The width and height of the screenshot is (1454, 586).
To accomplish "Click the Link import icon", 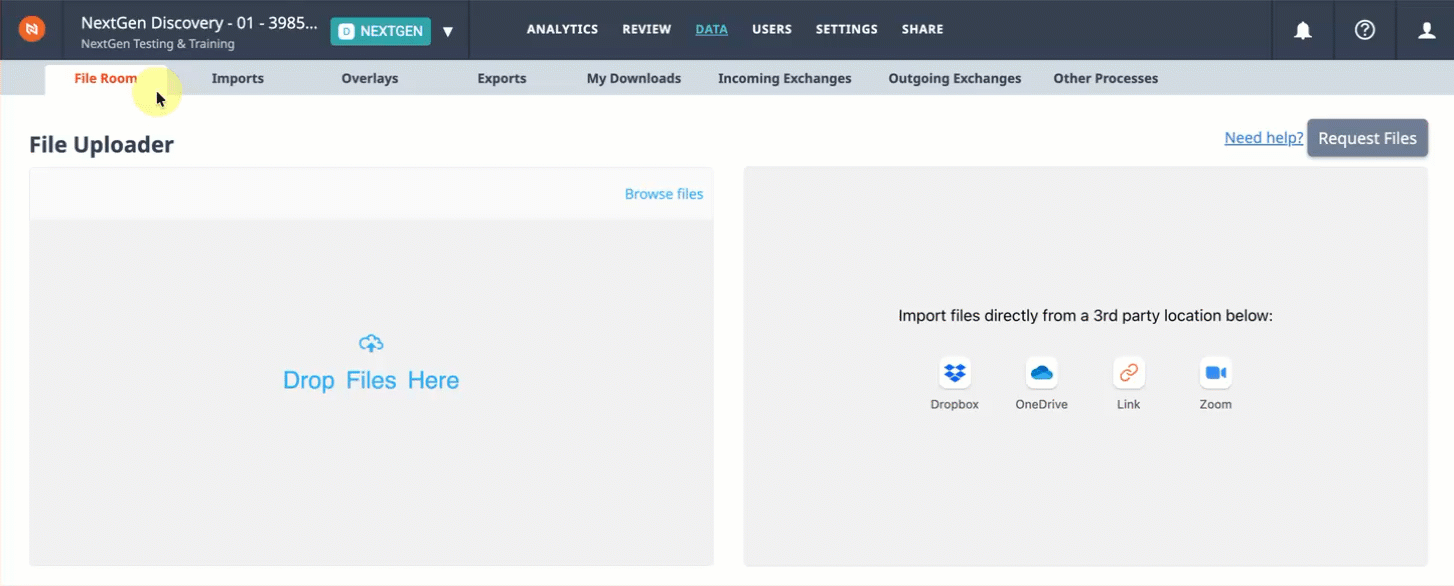I will pos(1129,373).
